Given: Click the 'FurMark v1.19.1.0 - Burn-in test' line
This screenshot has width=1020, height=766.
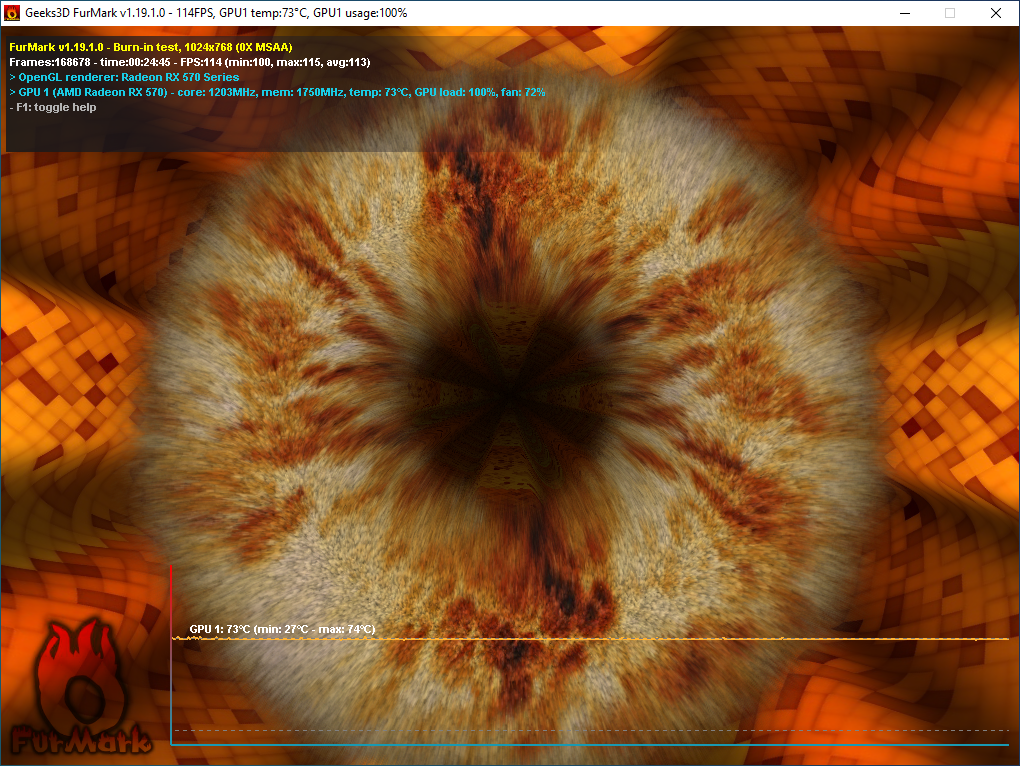Looking at the screenshot, I should pyautogui.click(x=151, y=47).
